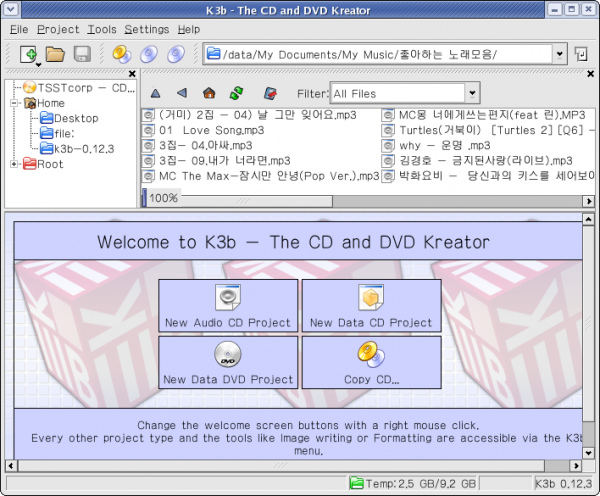Click the blue disc icon beside the path box
The image size is (600, 496).
[x=176, y=54]
